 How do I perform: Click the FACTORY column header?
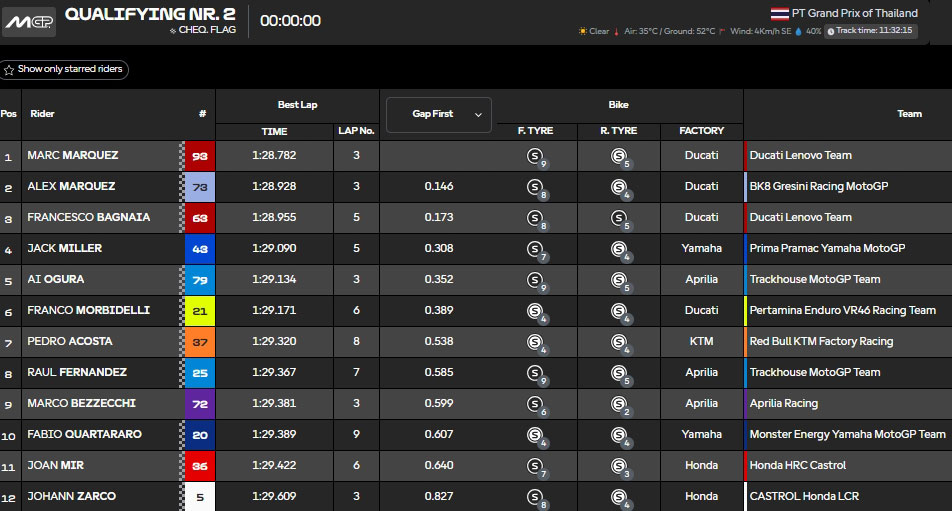(701, 131)
